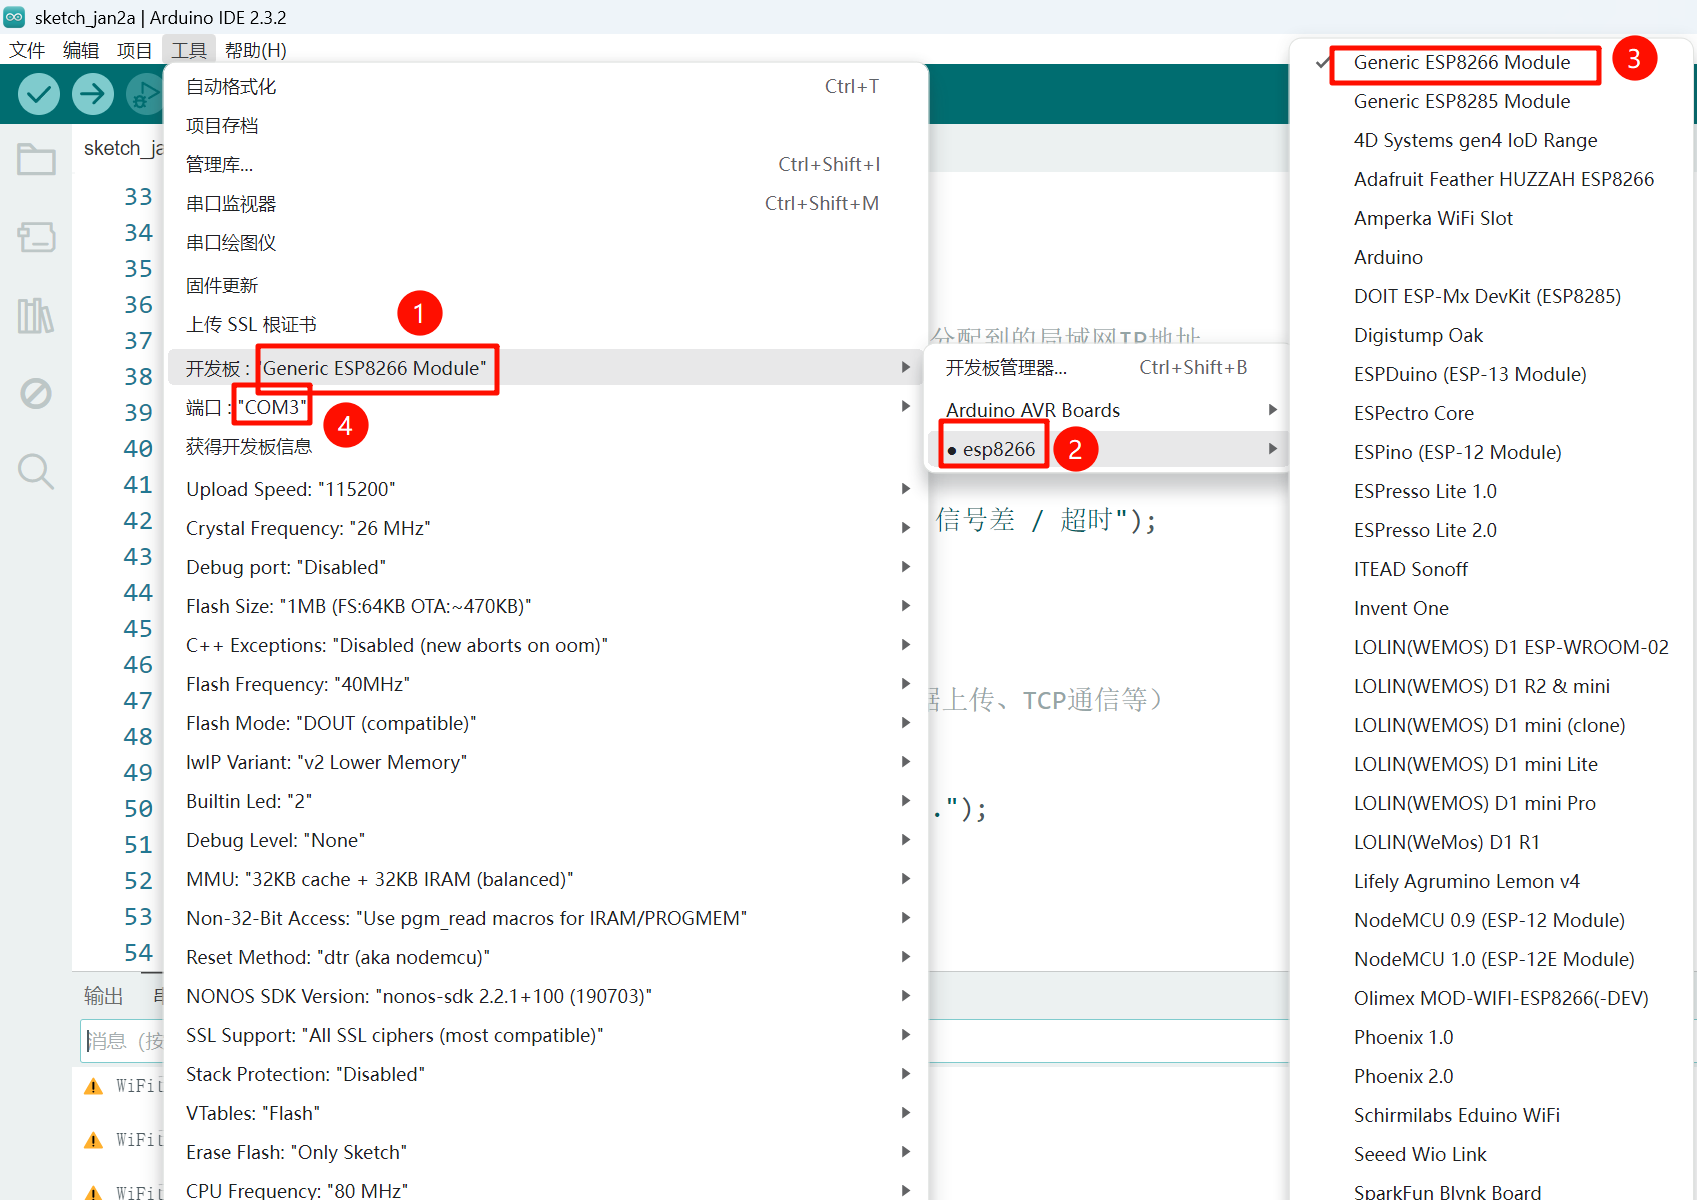Expand the esp8266 boards submenu
The width and height of the screenshot is (1697, 1200).
coord(1105,449)
